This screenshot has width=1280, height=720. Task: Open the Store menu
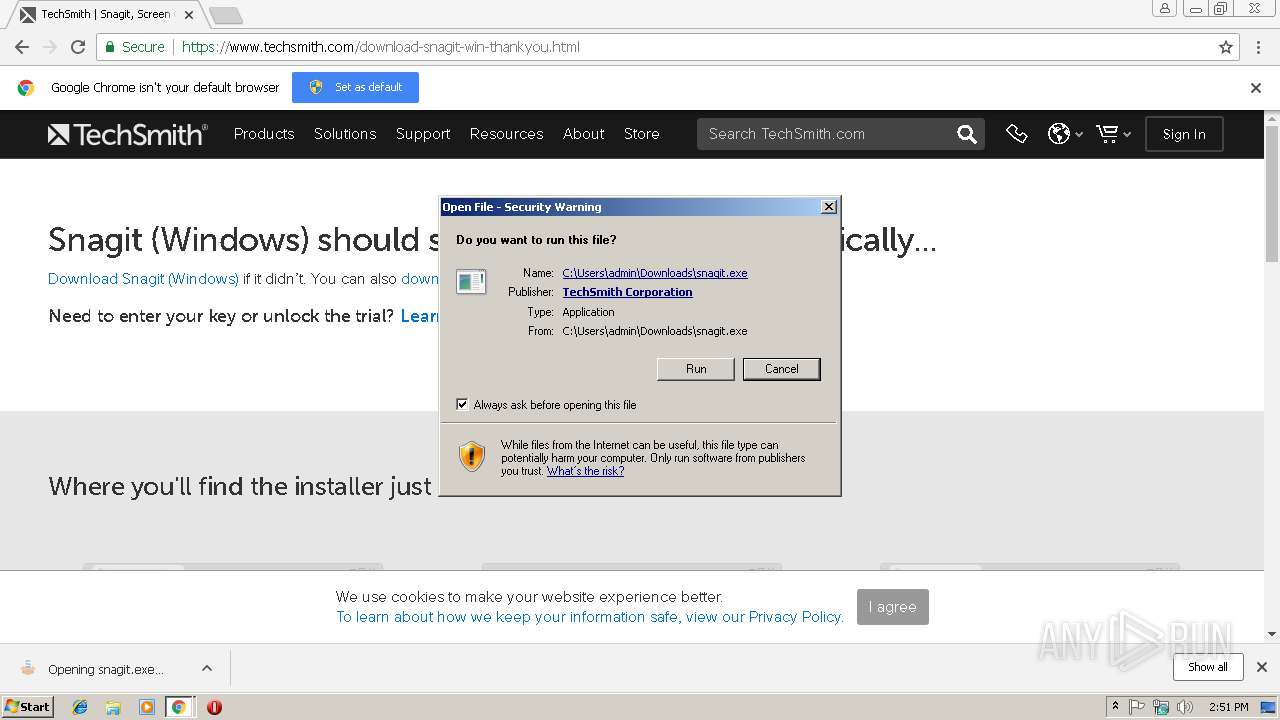pyautogui.click(x=642, y=134)
